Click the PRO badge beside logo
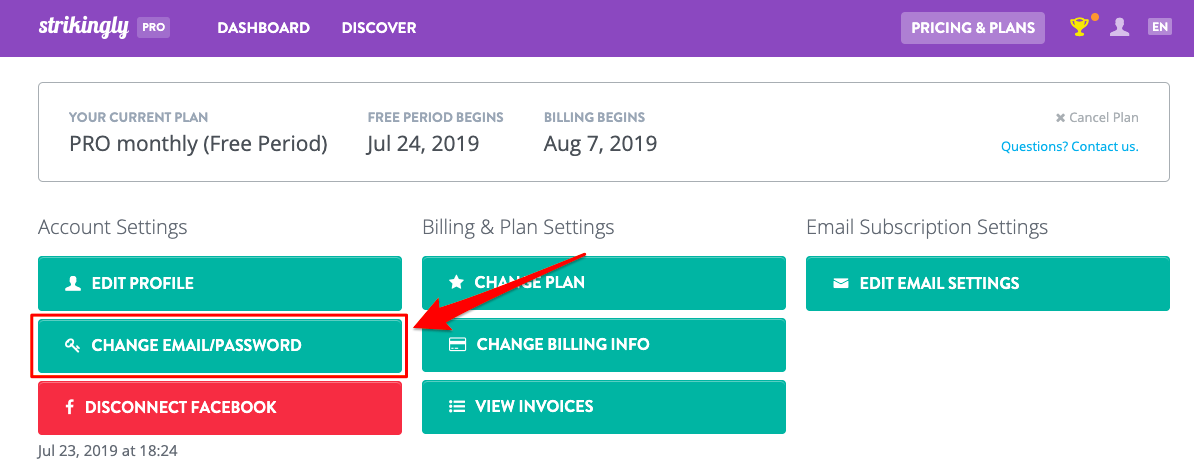 (153, 27)
